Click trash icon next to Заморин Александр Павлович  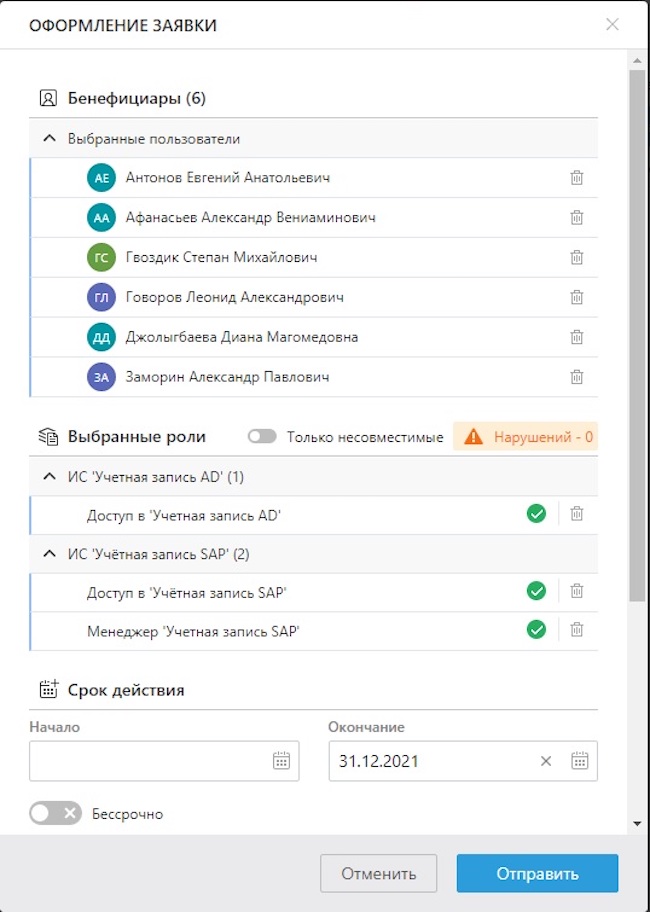[576, 377]
